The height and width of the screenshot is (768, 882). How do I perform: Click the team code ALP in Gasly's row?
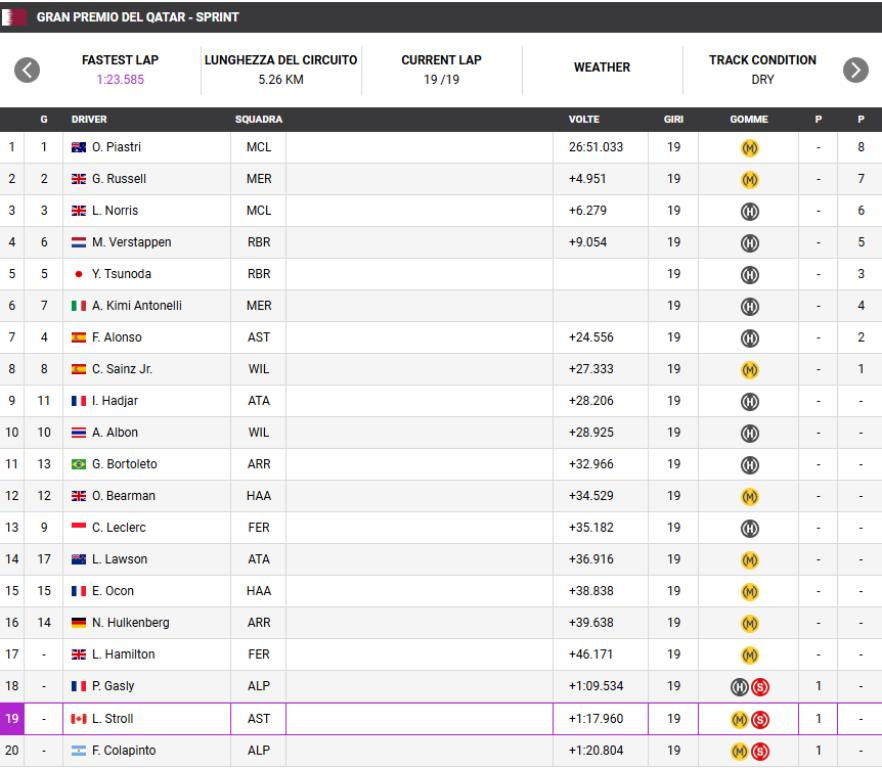[x=259, y=686]
